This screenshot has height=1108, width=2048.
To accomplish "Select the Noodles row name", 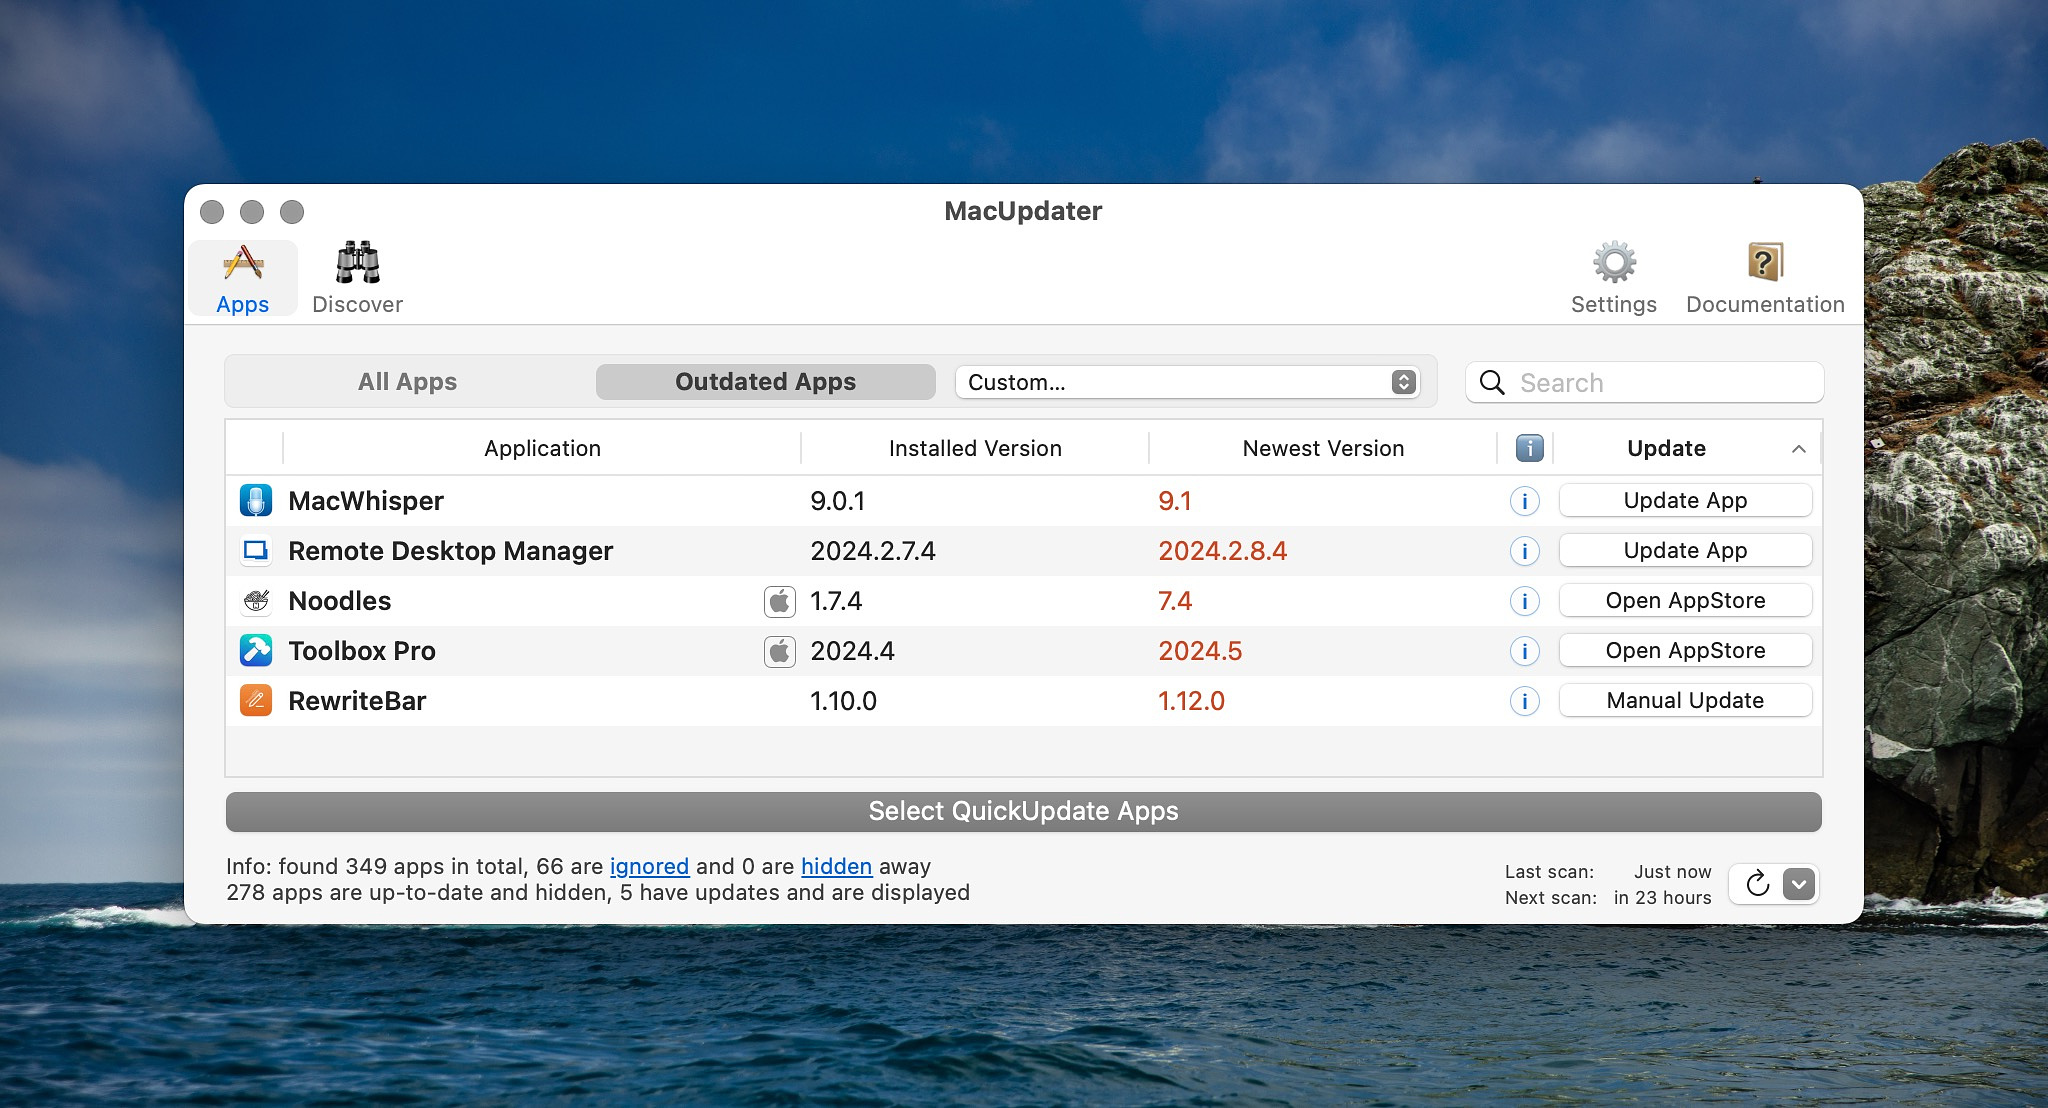I will coord(340,601).
